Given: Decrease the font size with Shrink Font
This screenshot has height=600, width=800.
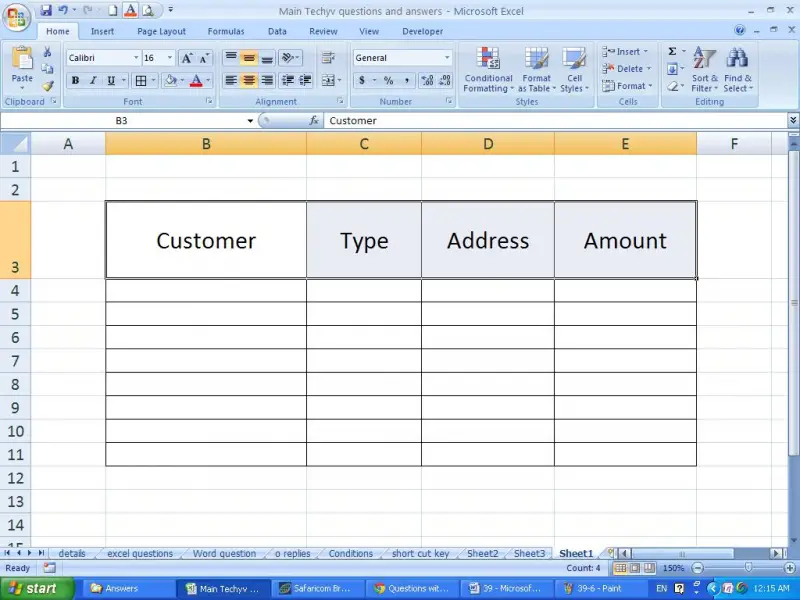Looking at the screenshot, I should (204, 58).
